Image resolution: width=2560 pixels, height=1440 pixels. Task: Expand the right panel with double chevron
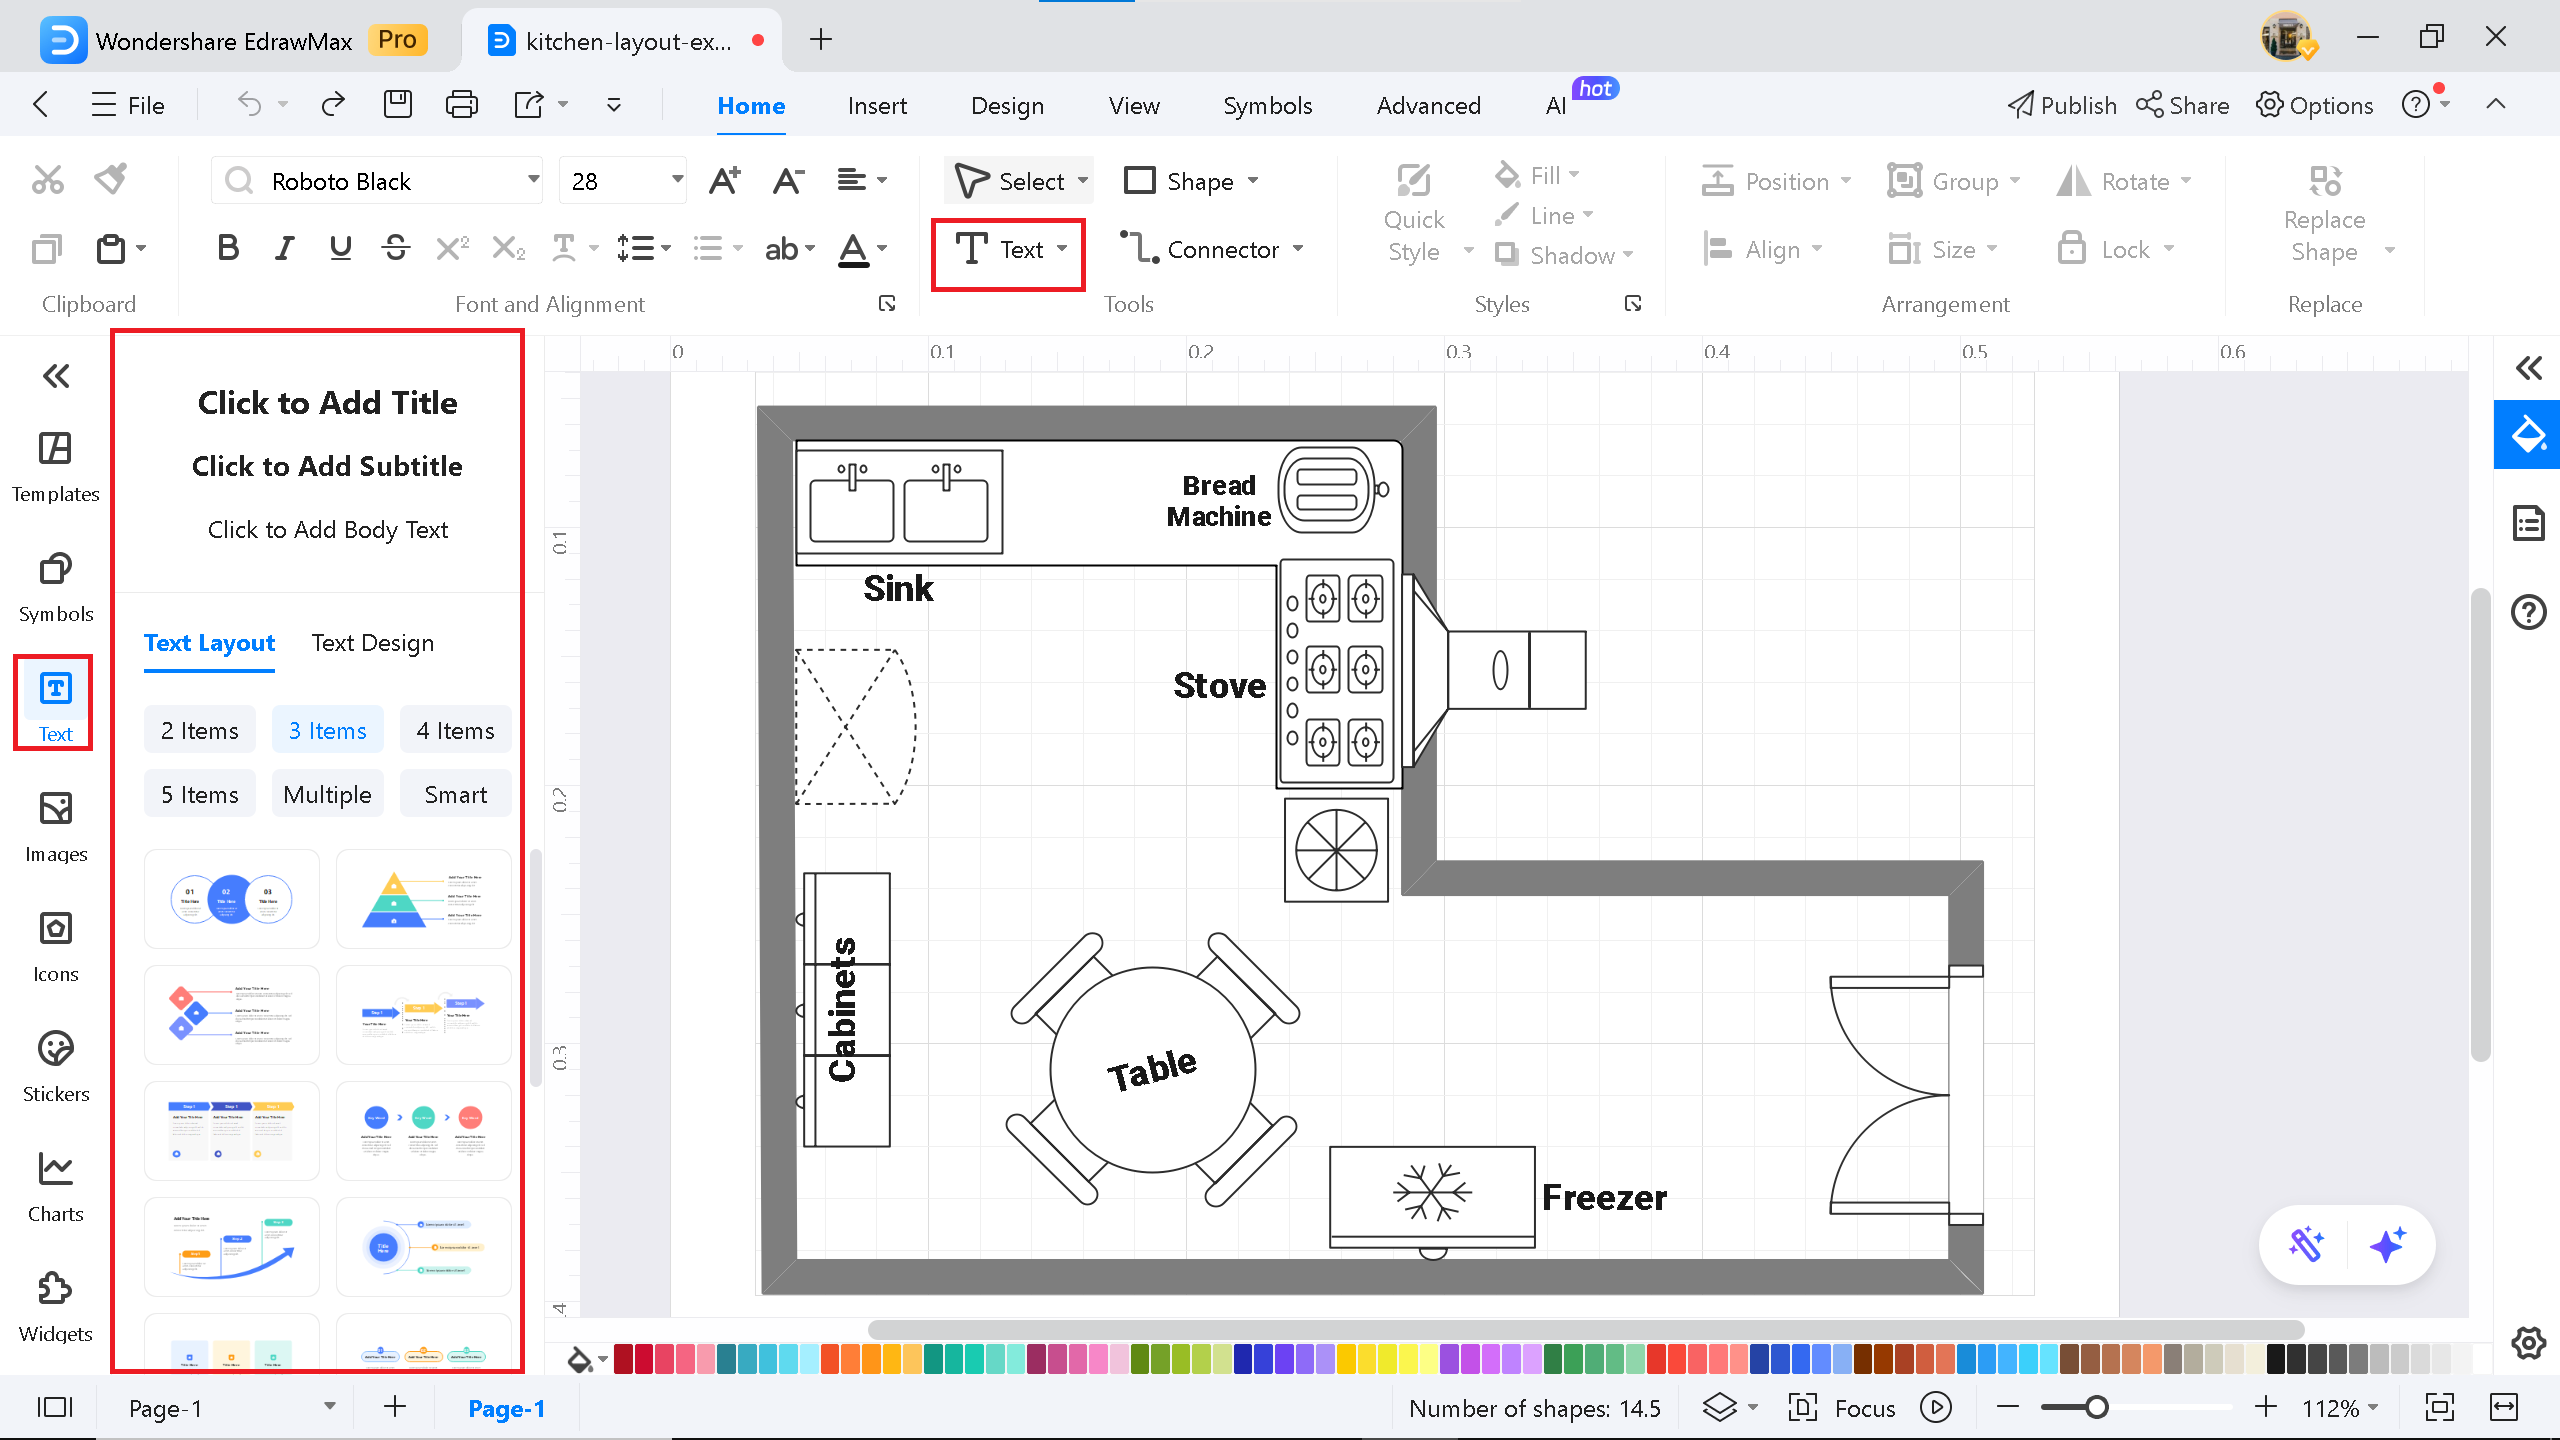[2529, 368]
